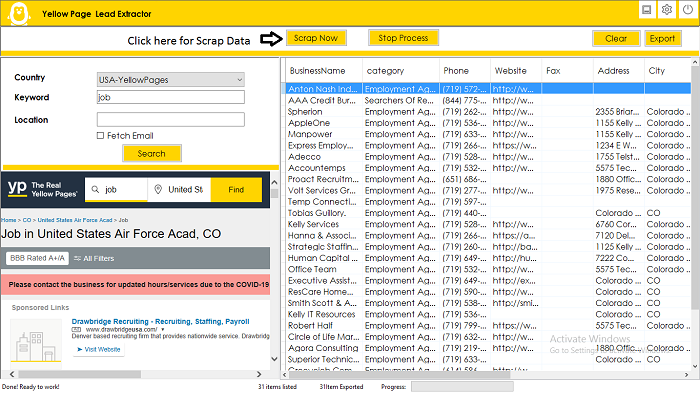Open the Visit Website link for Drawbridge
The width and height of the screenshot is (700, 393).
99,349
